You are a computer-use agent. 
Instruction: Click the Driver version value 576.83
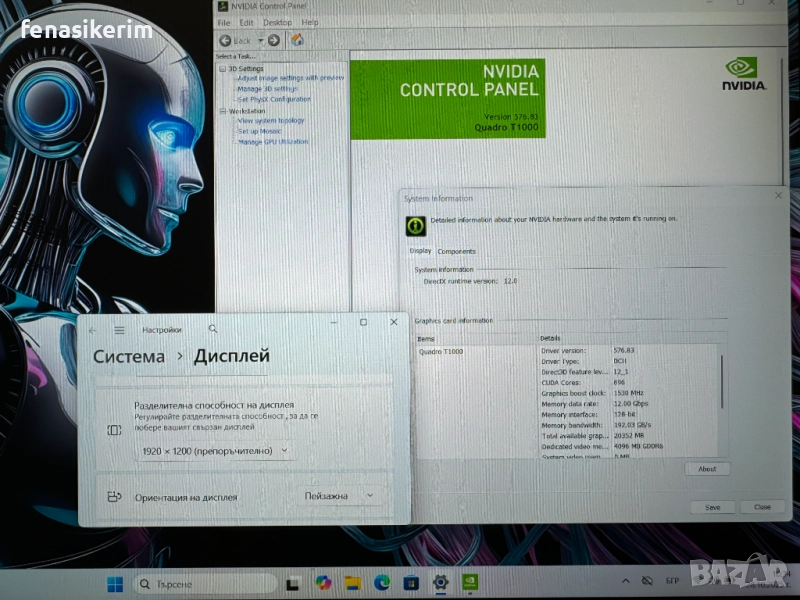coord(623,351)
